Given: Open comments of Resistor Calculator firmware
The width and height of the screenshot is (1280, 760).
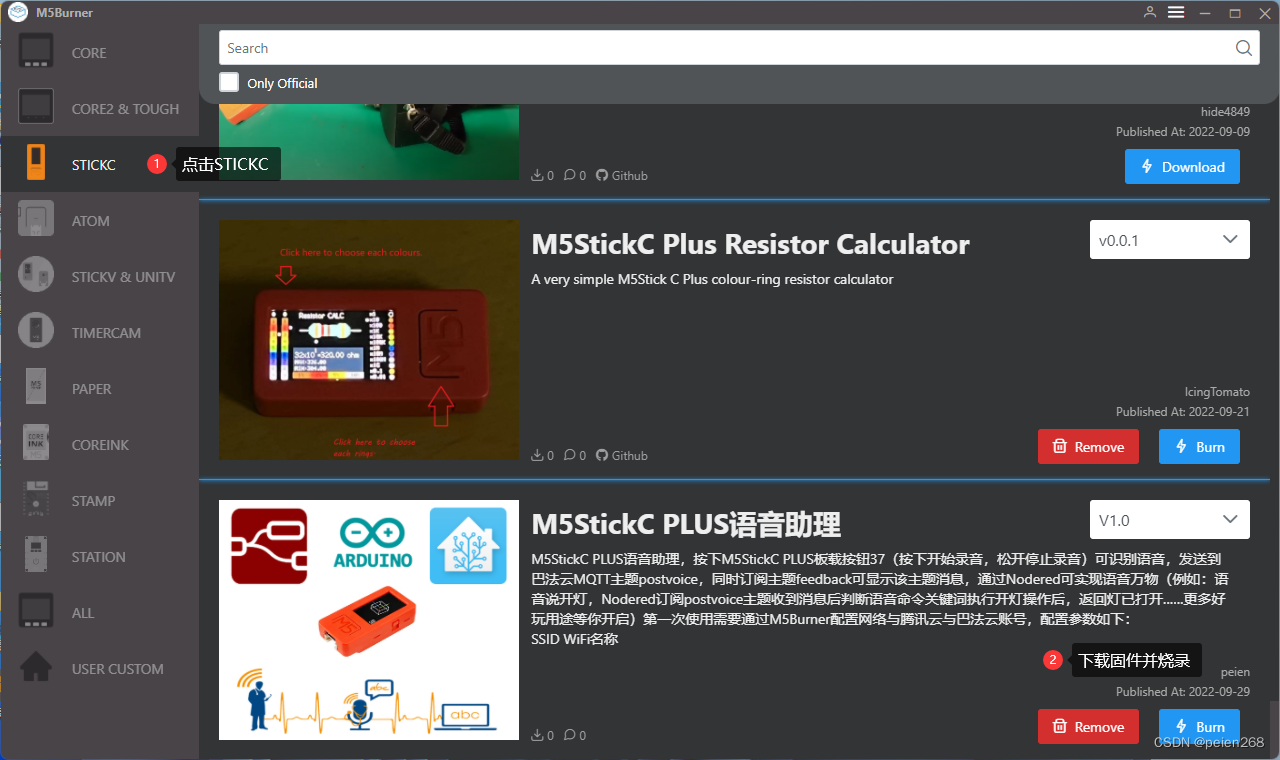Looking at the screenshot, I should click(574, 455).
